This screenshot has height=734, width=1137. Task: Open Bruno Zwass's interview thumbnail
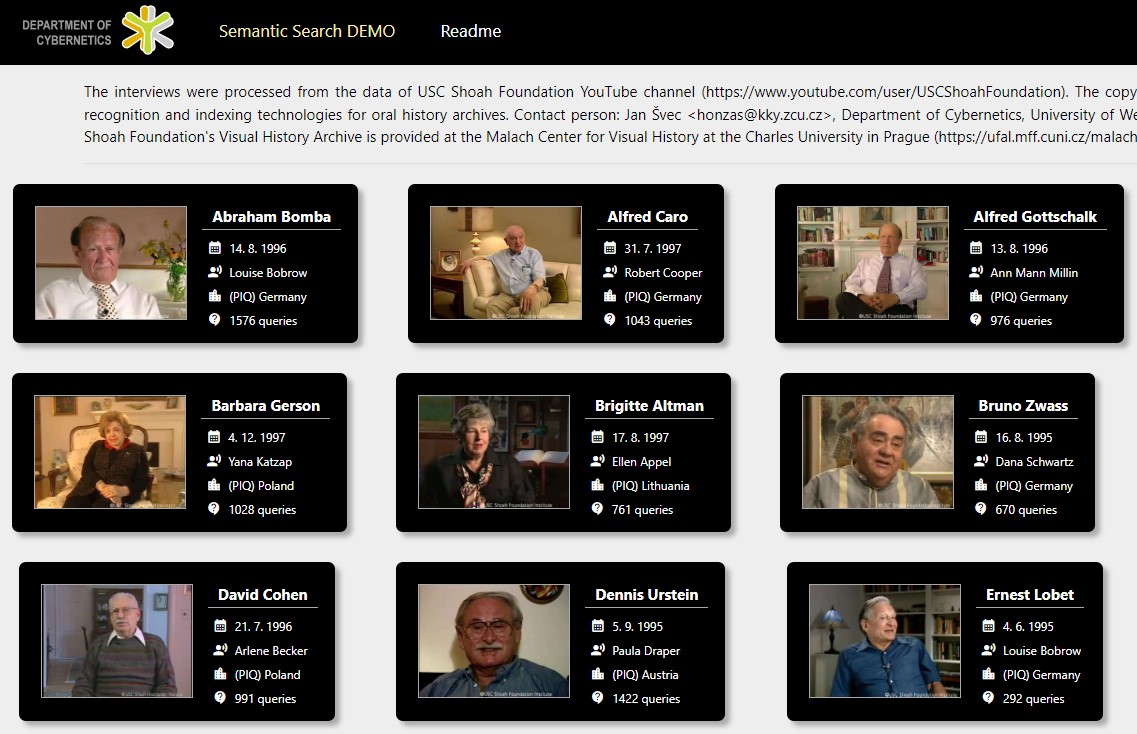pos(878,452)
